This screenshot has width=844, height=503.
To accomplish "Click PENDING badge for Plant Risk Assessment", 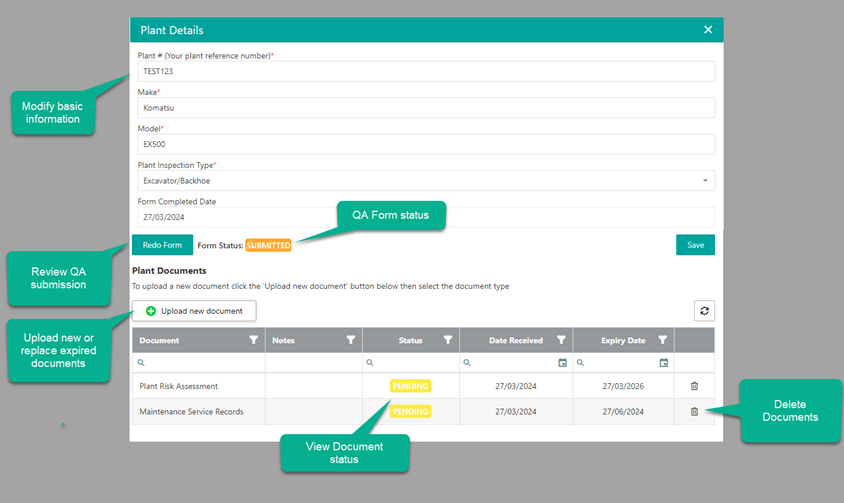I will click(410, 386).
